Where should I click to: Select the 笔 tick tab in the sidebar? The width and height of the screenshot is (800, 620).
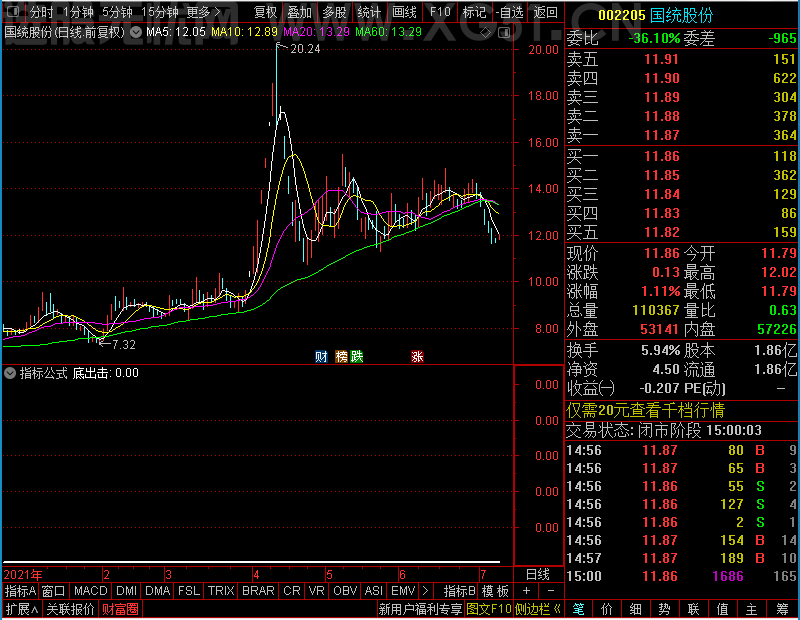pos(578,609)
